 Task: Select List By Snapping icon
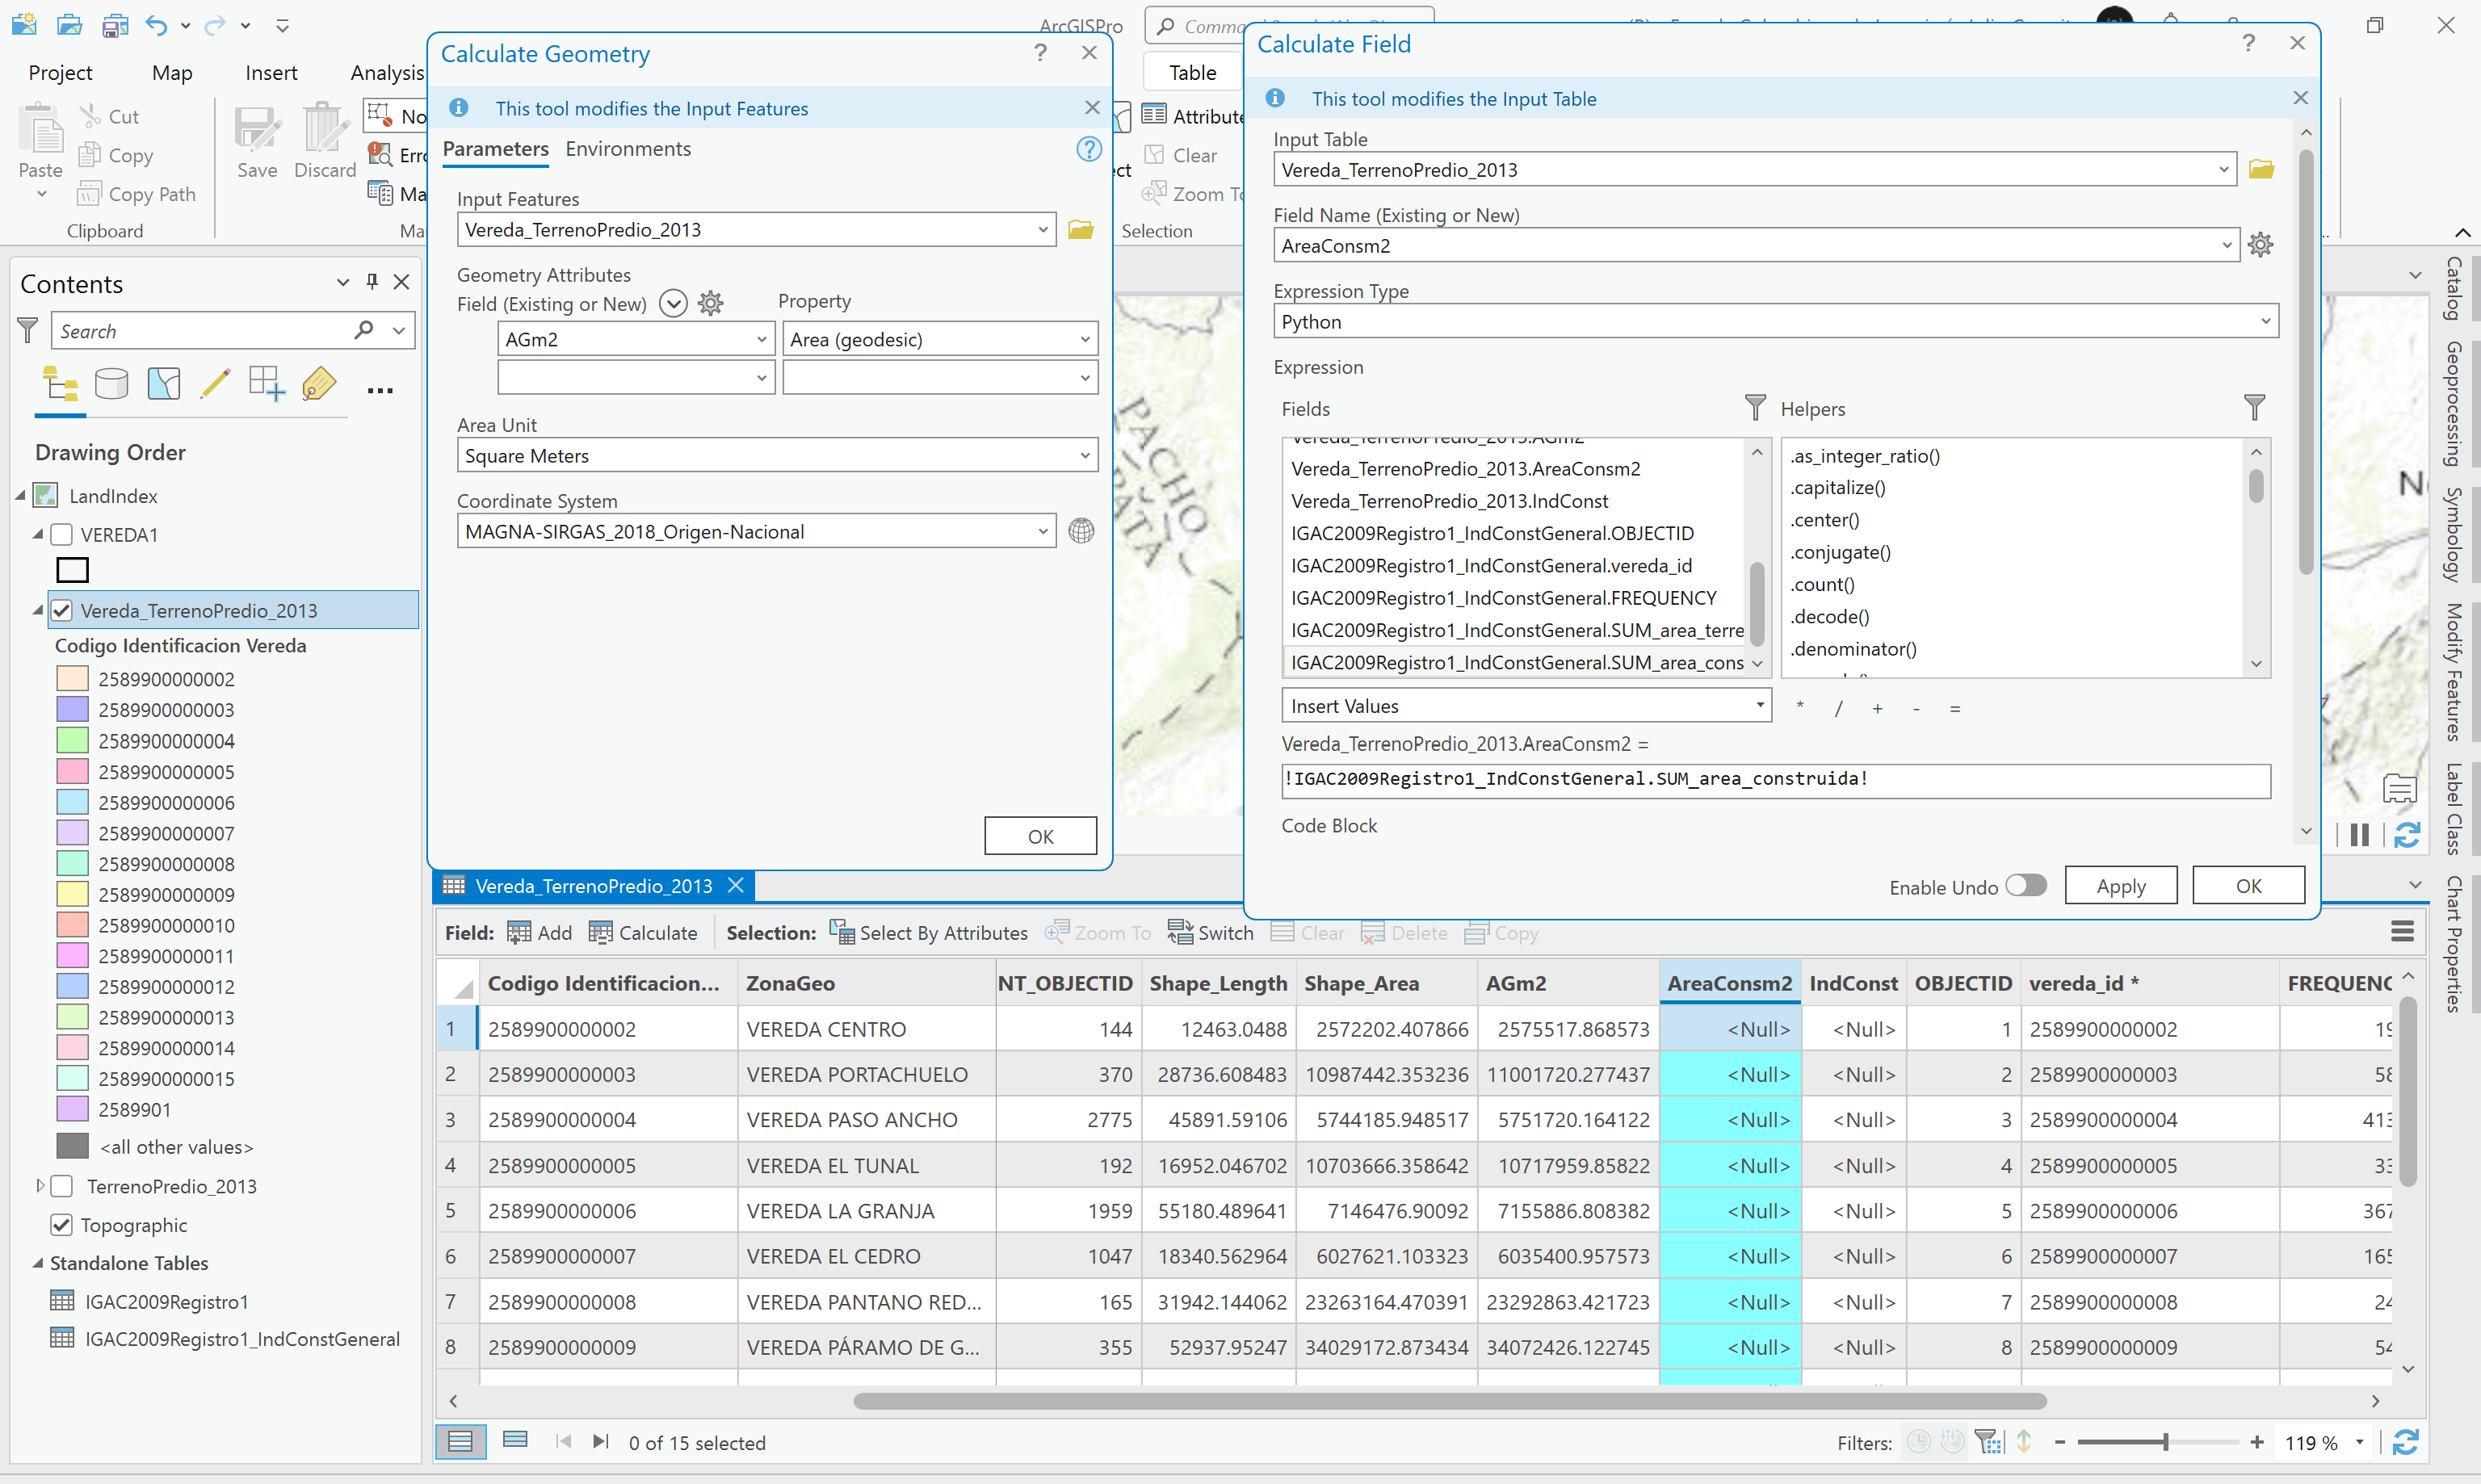pyautogui.click(x=267, y=384)
